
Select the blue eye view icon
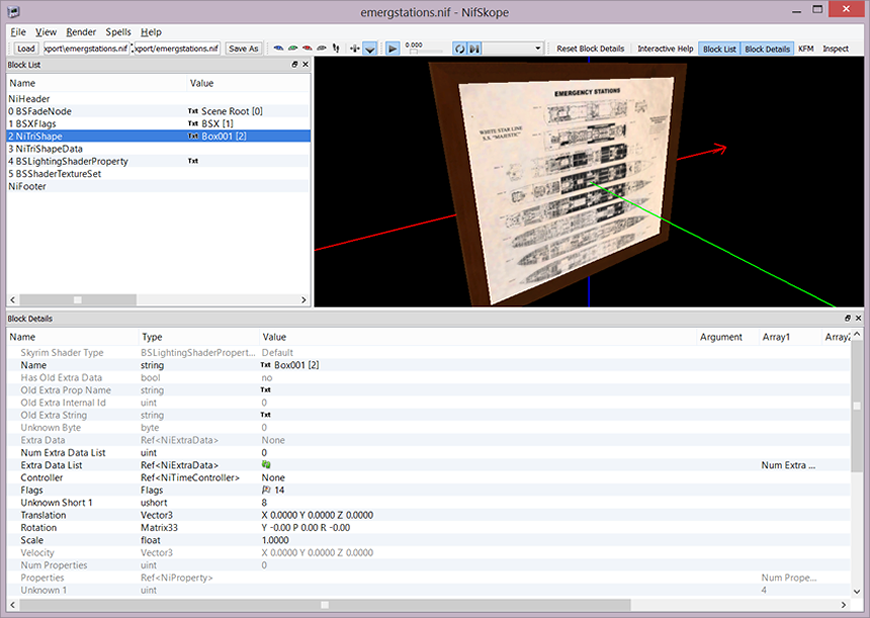[279, 48]
